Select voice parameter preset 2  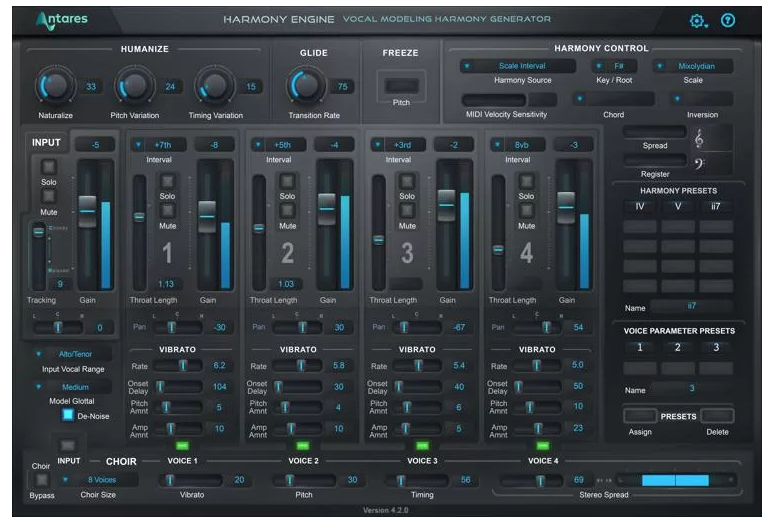click(x=677, y=348)
